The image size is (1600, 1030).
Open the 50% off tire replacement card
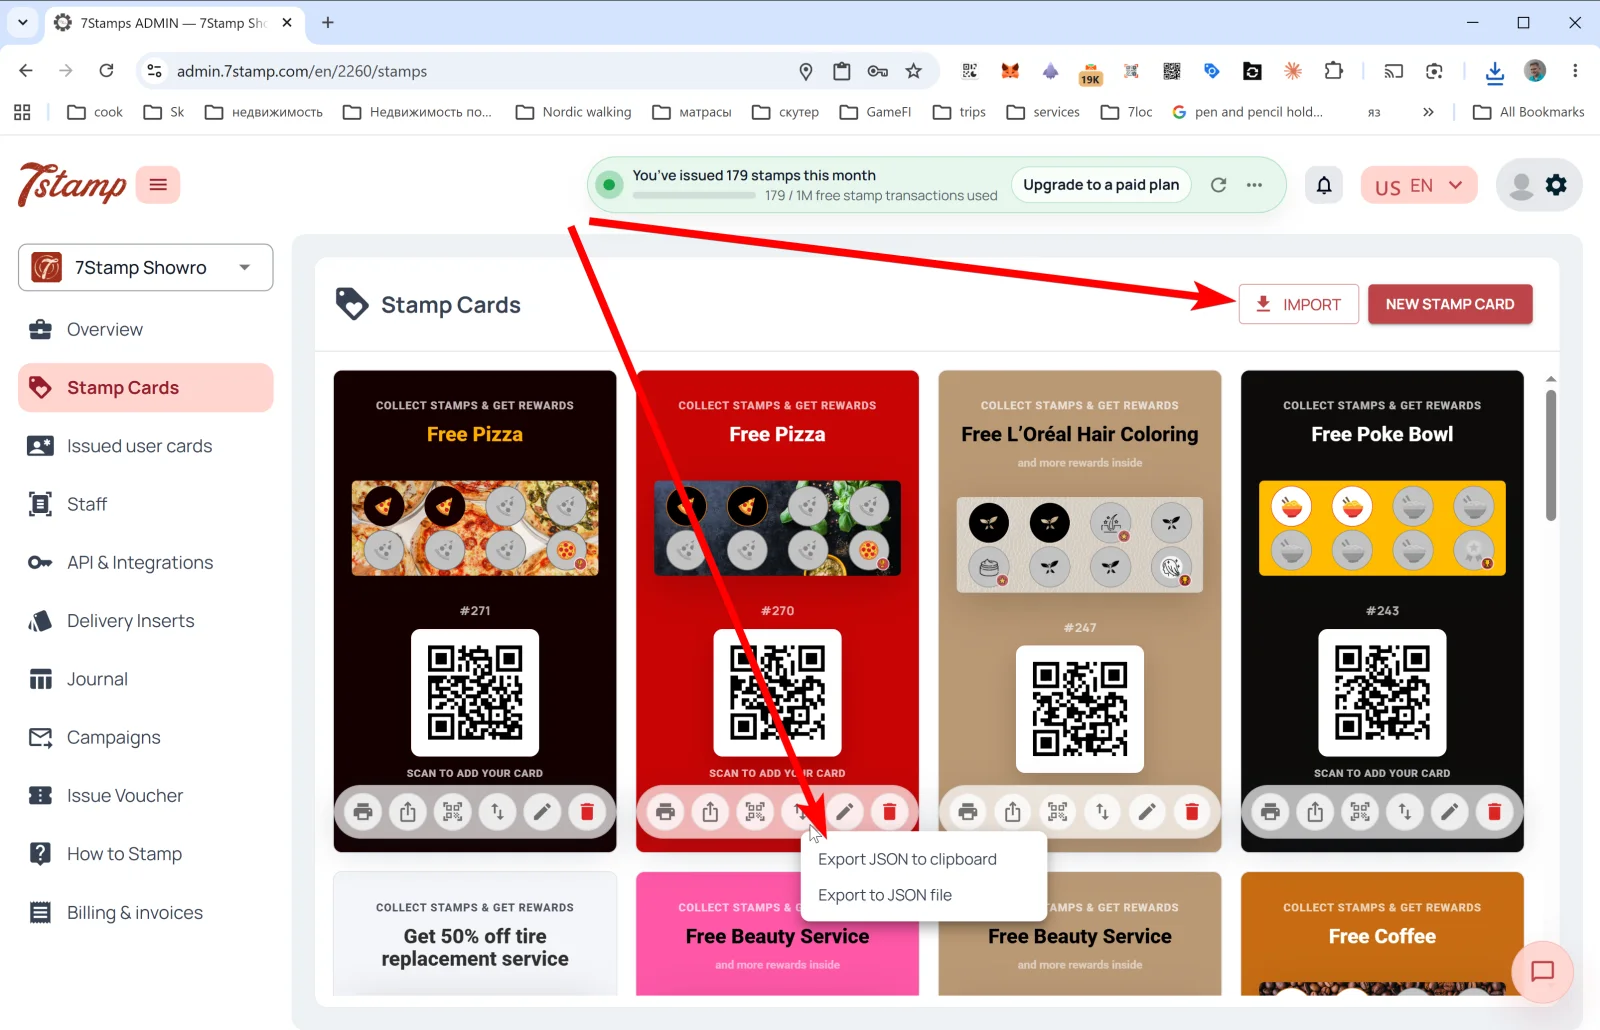click(x=475, y=934)
